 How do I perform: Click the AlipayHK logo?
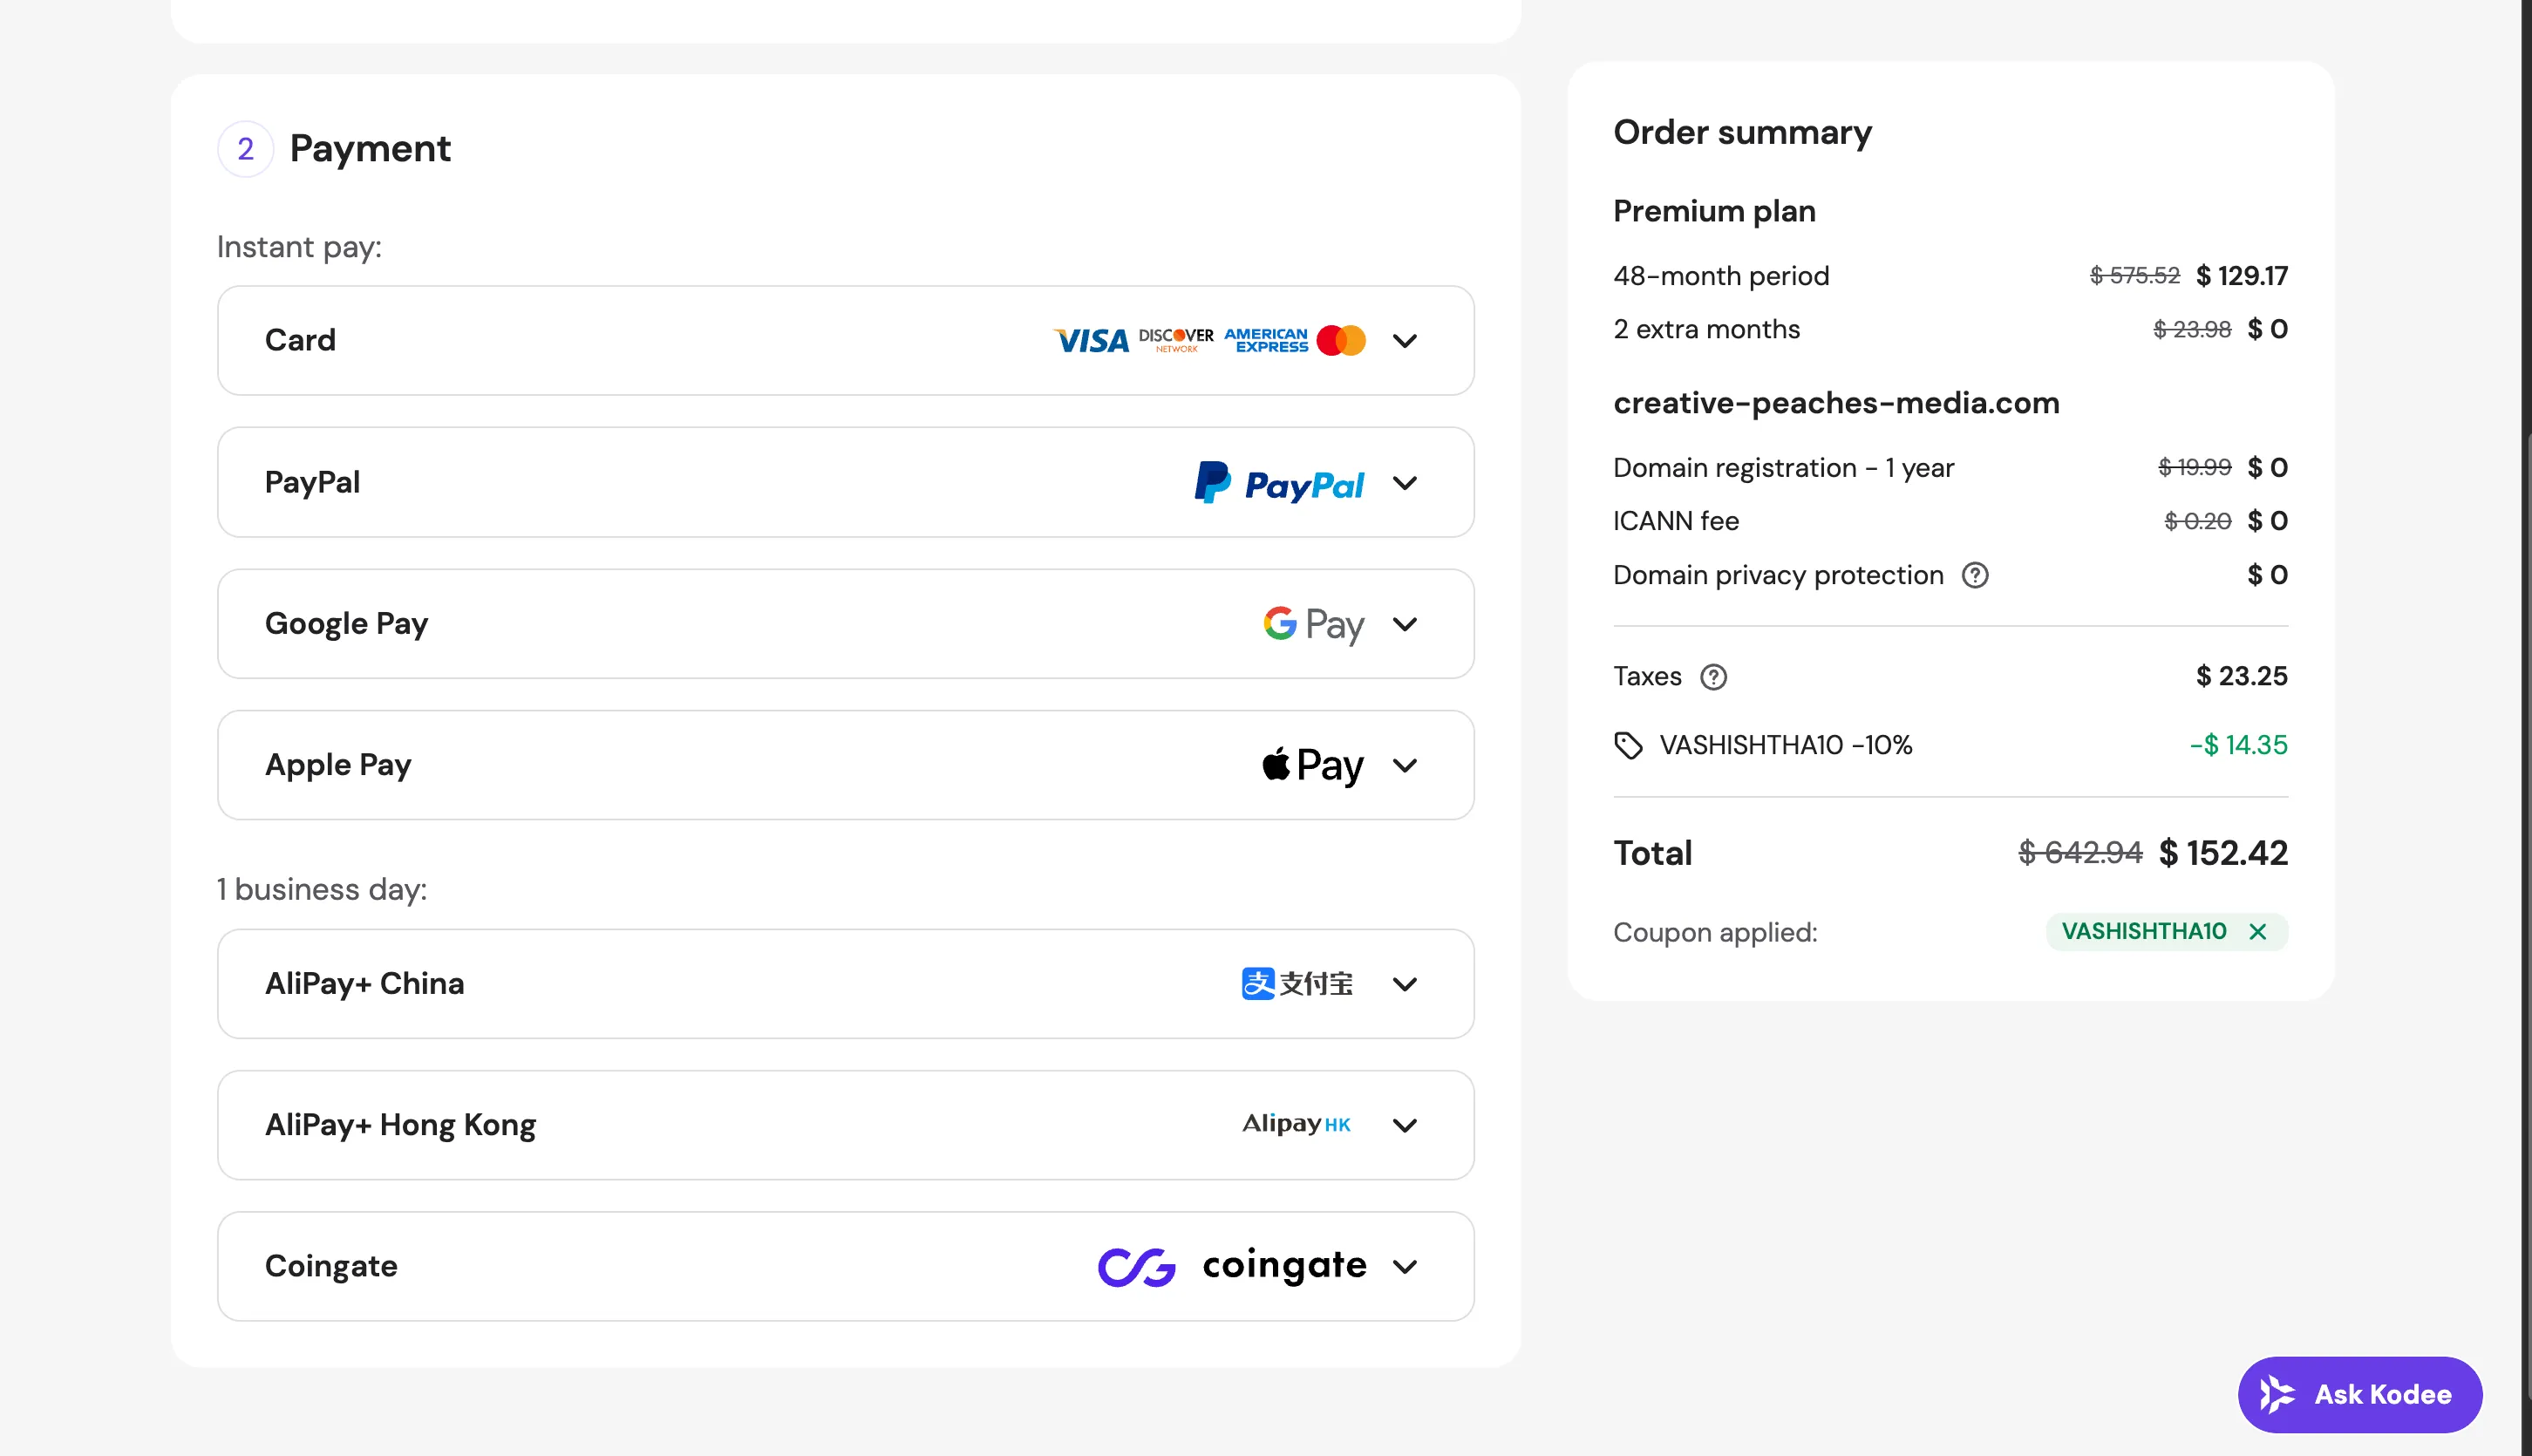pos(1297,1124)
